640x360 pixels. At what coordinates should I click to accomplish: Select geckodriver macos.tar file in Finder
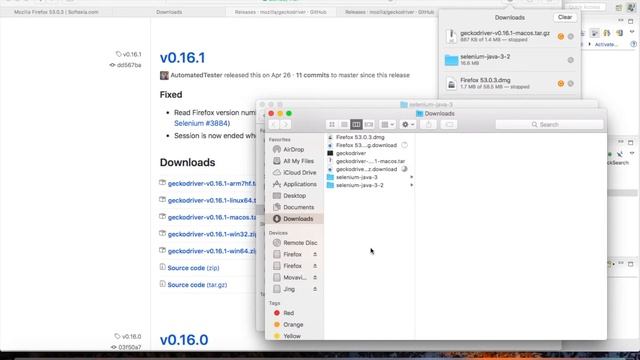[x=370, y=161]
